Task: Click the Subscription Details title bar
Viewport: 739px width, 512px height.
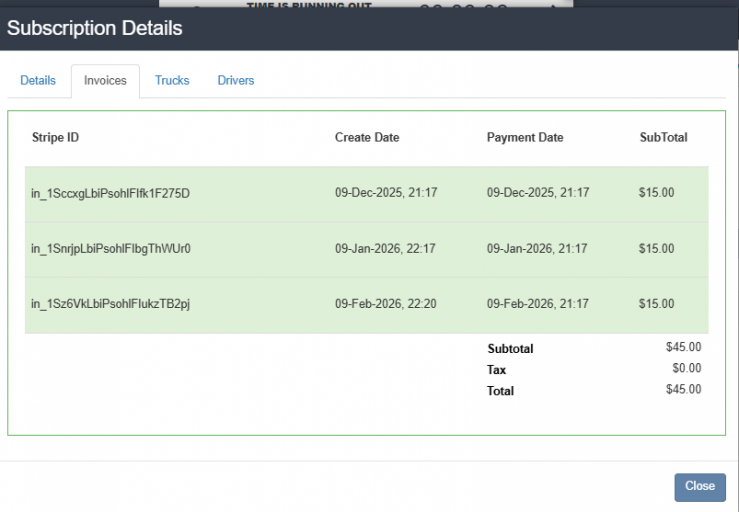Action: [x=369, y=28]
